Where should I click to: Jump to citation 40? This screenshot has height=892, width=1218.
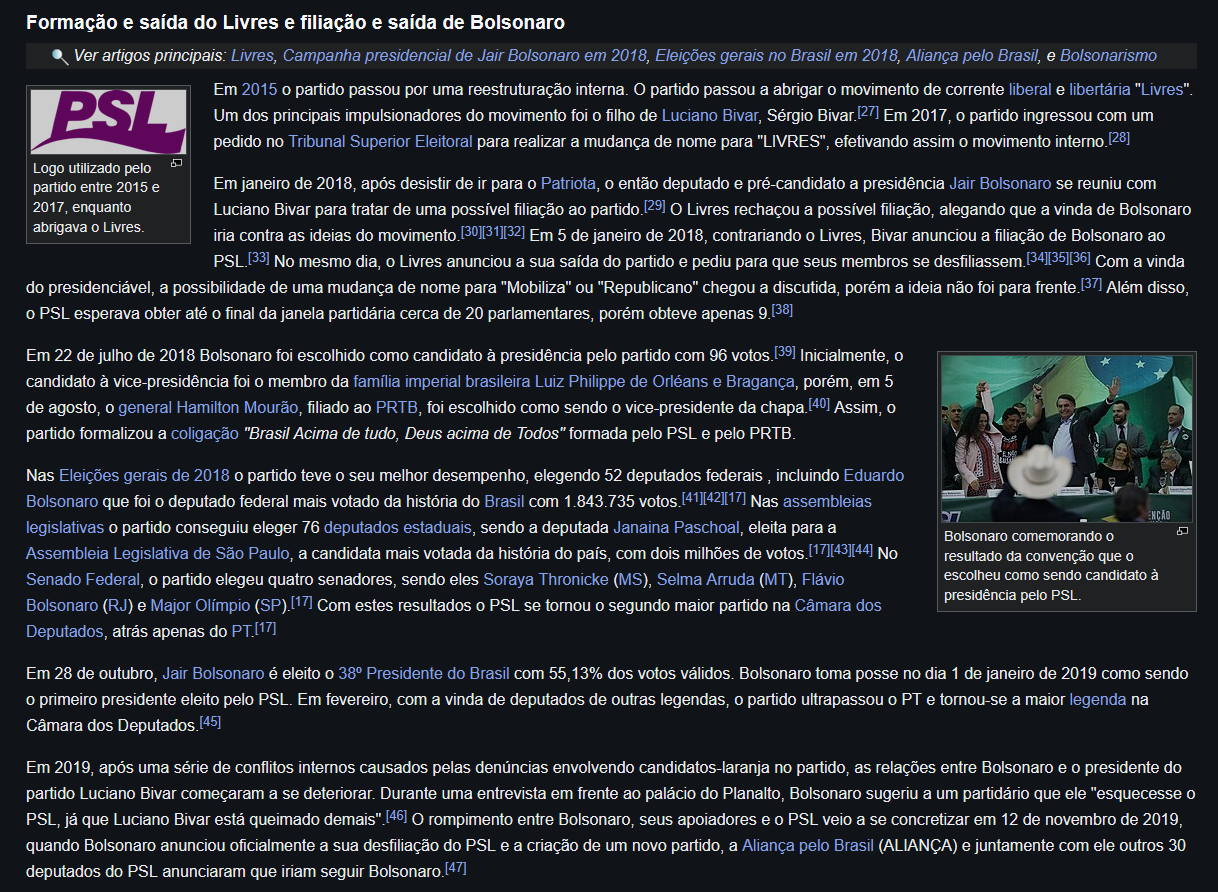click(x=819, y=402)
